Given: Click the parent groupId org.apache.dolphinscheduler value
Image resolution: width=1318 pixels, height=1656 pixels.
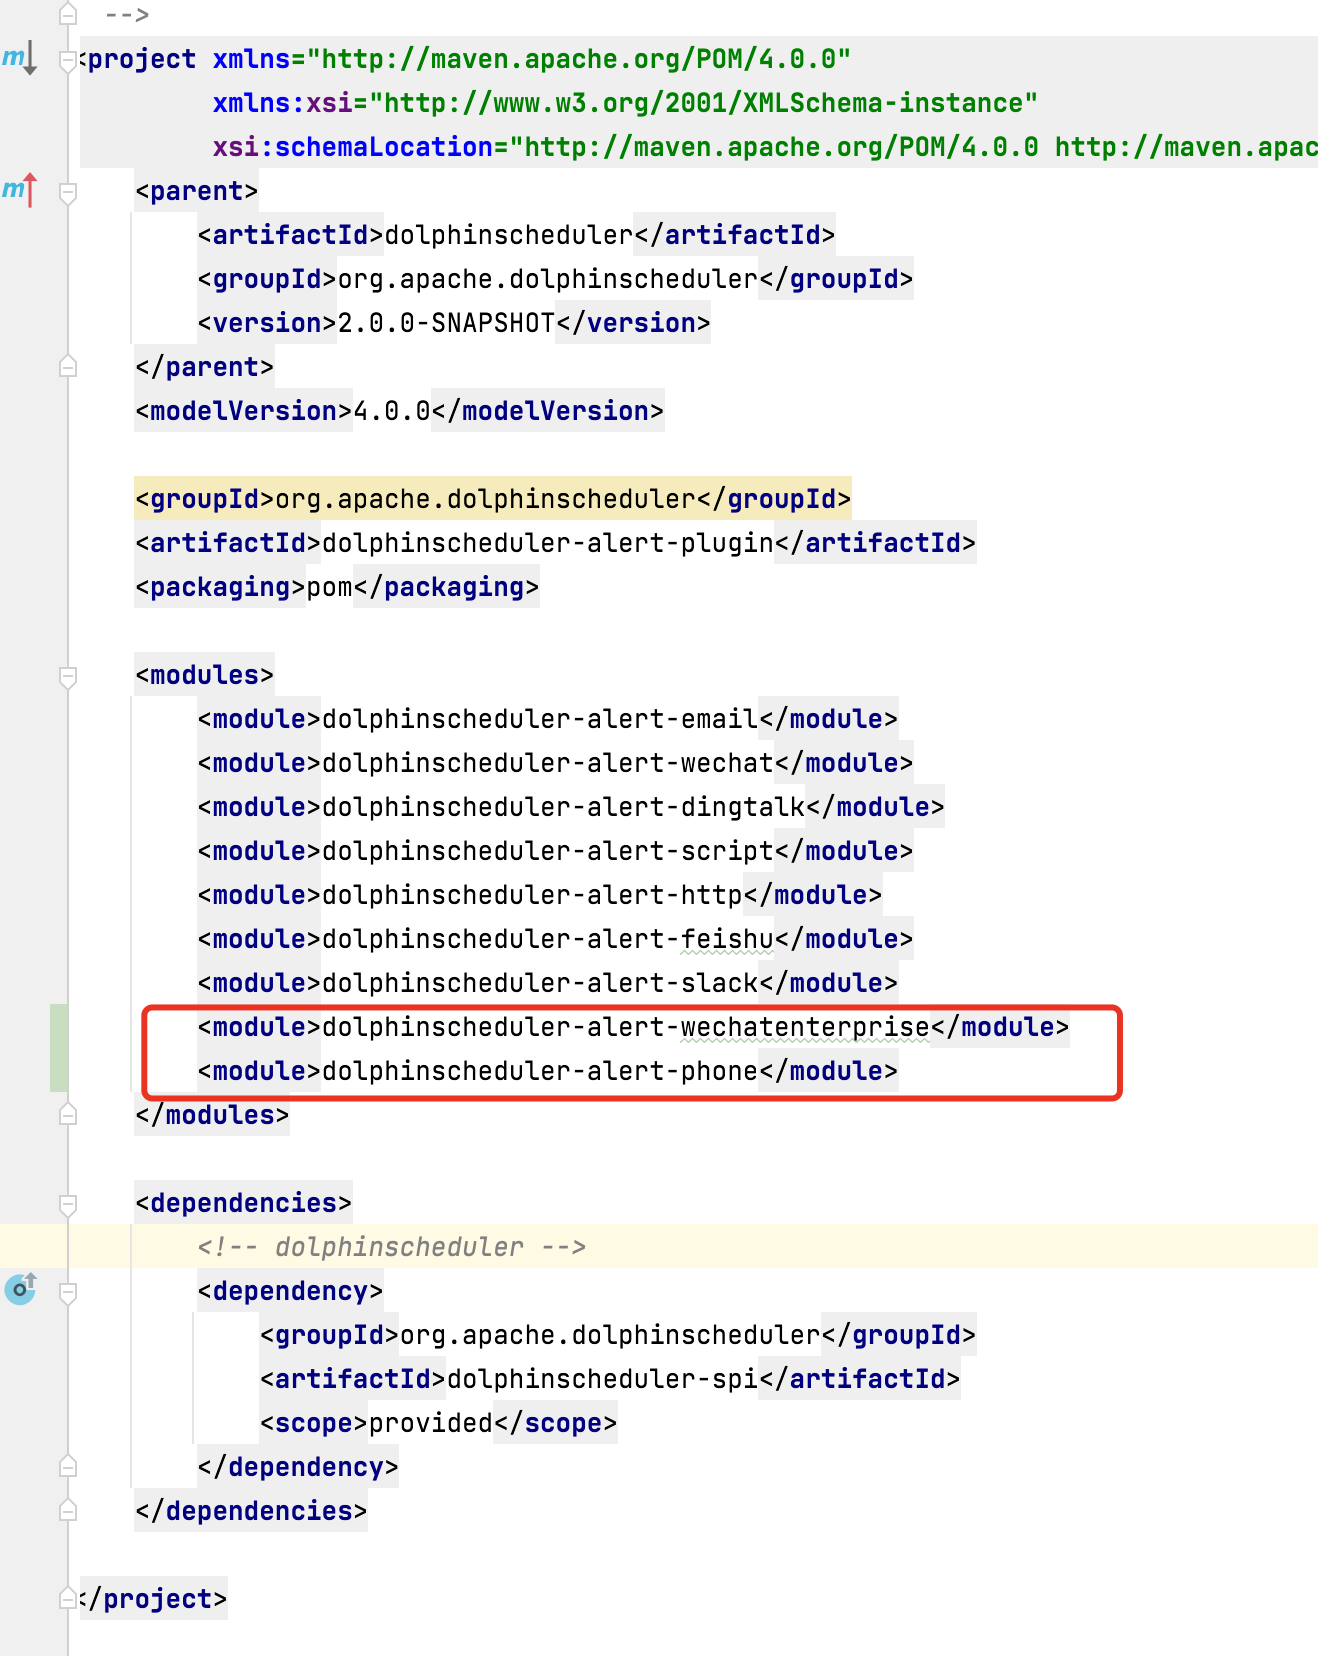Looking at the screenshot, I should pos(548,279).
